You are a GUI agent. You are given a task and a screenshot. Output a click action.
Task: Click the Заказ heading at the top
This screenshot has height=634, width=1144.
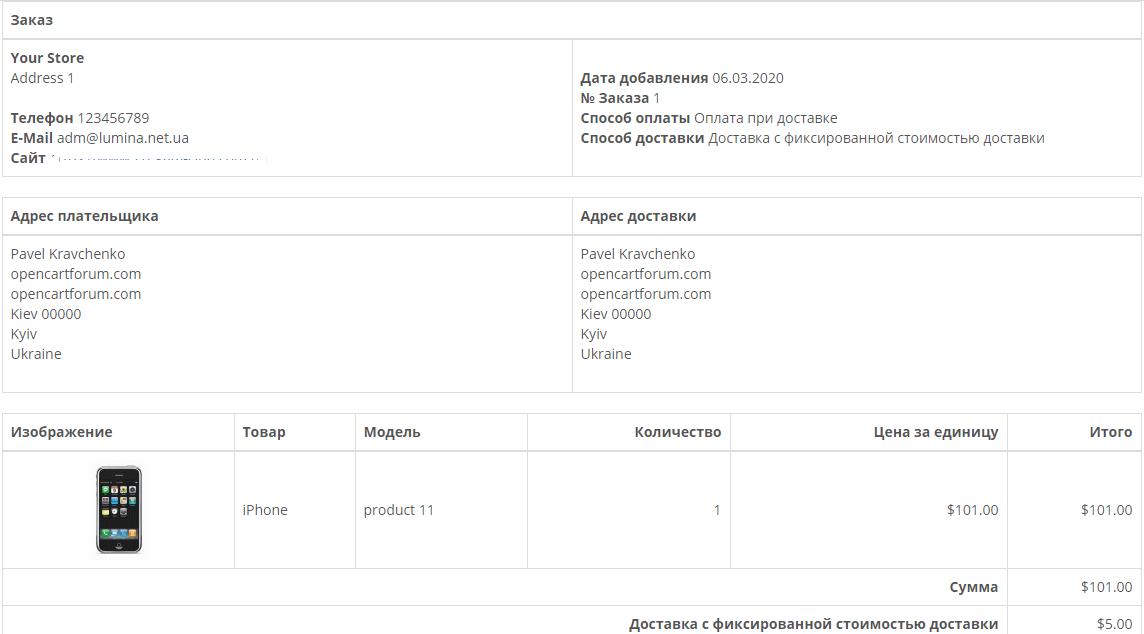pyautogui.click(x=32, y=20)
